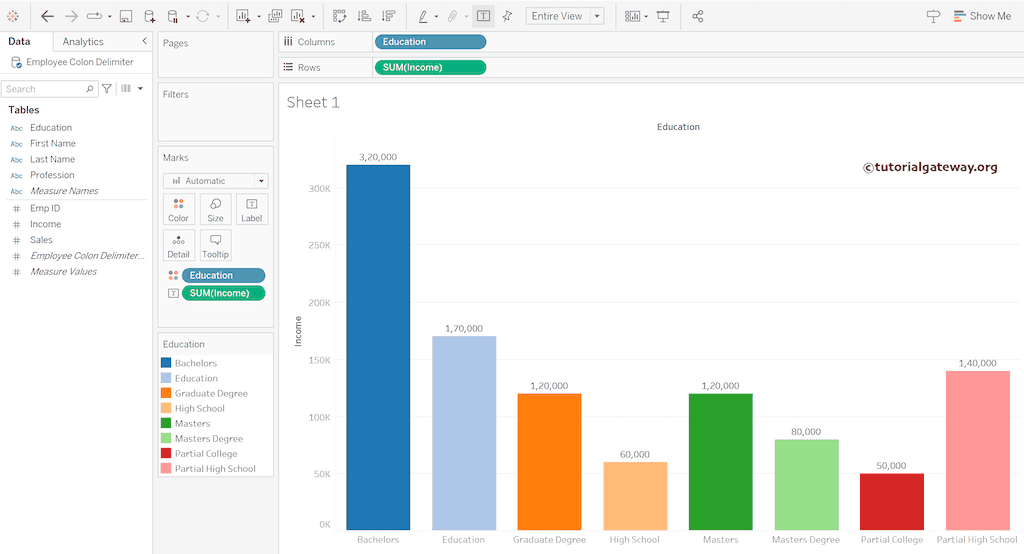Click the Graduate Degree legend color swatch
Image resolution: width=1024 pixels, height=554 pixels.
[166, 393]
